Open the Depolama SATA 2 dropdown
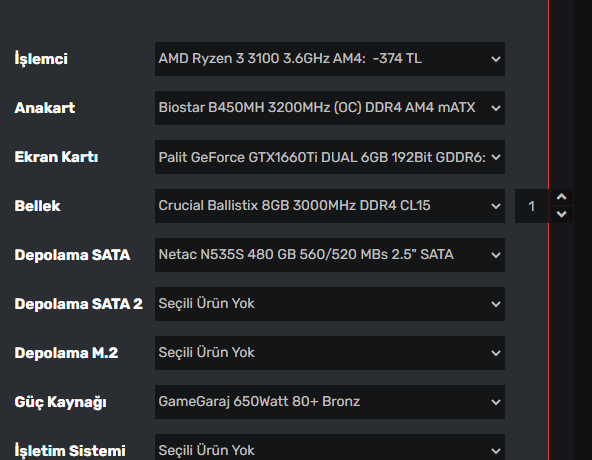 [x=330, y=304]
